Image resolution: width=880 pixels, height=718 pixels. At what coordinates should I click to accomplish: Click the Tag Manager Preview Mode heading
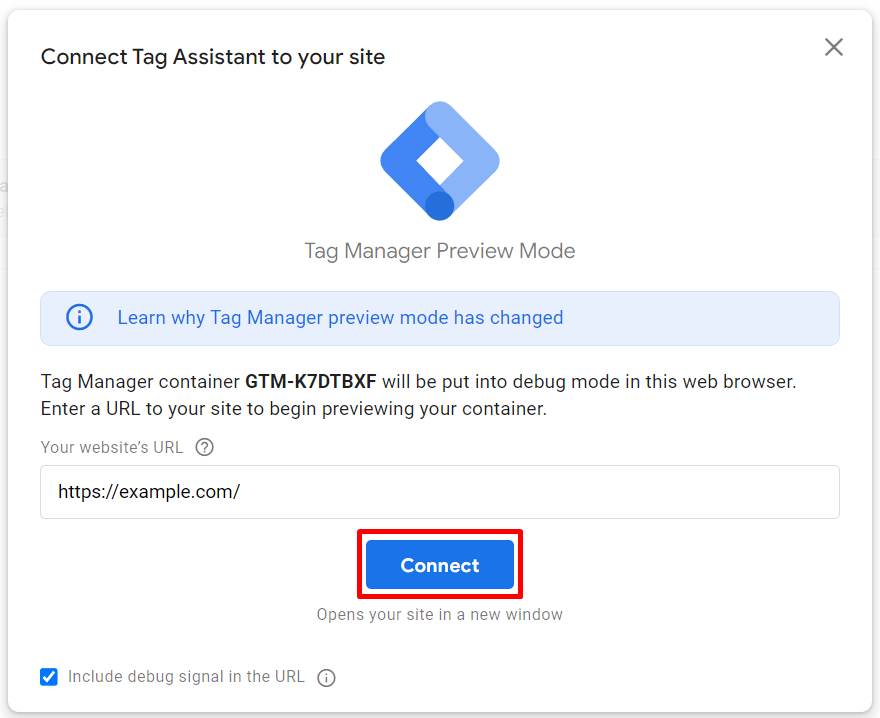tap(440, 250)
